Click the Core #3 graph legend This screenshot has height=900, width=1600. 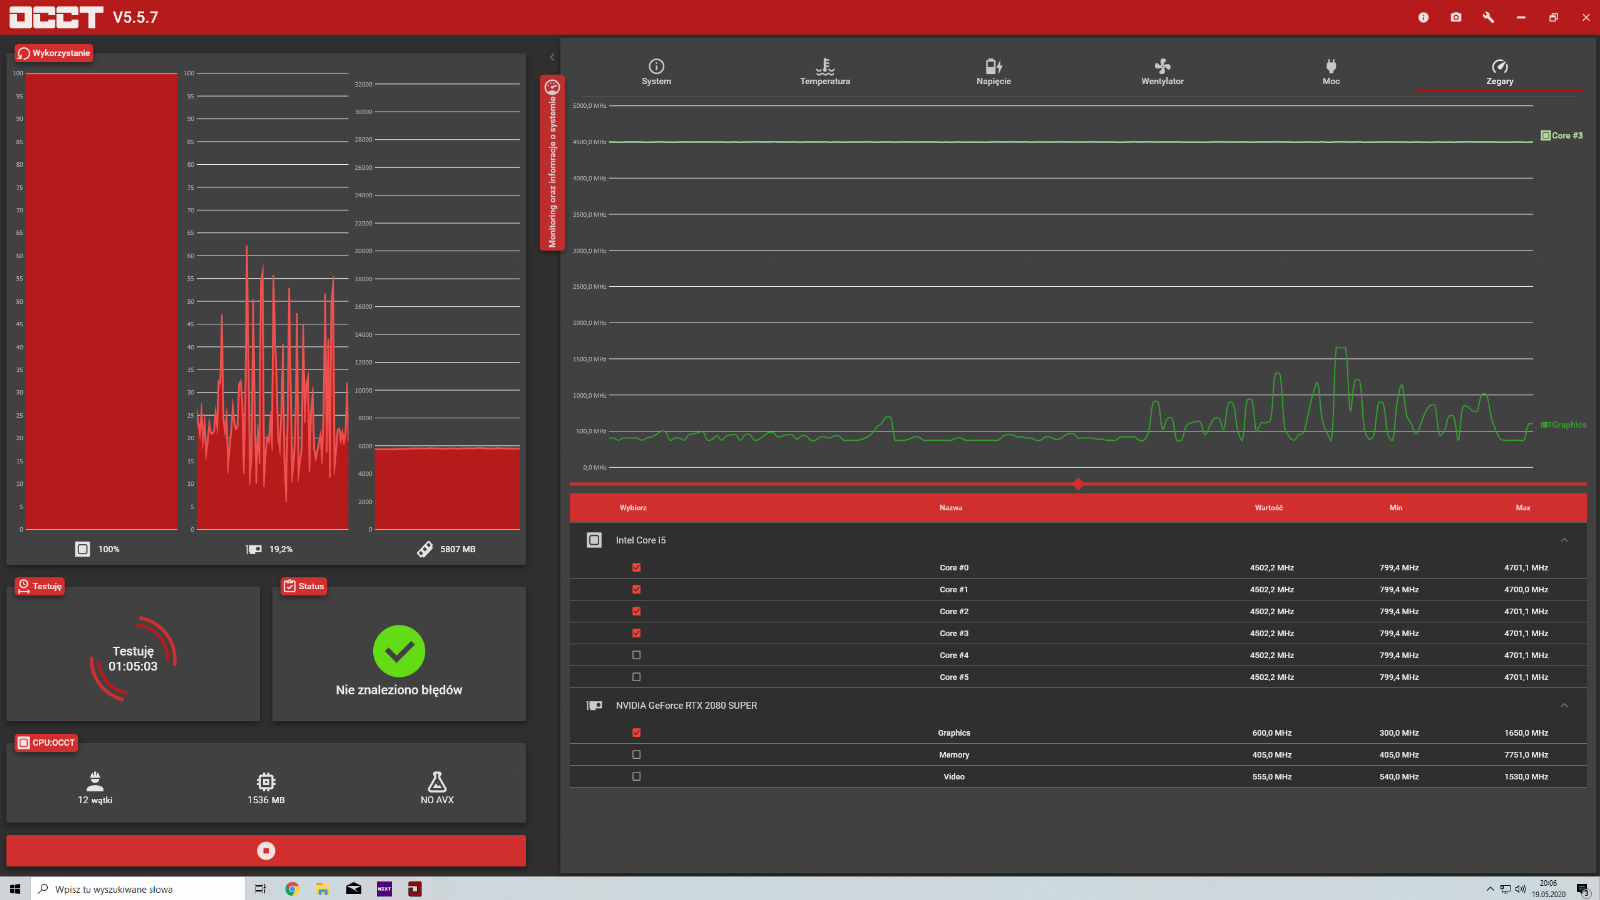coord(1562,136)
